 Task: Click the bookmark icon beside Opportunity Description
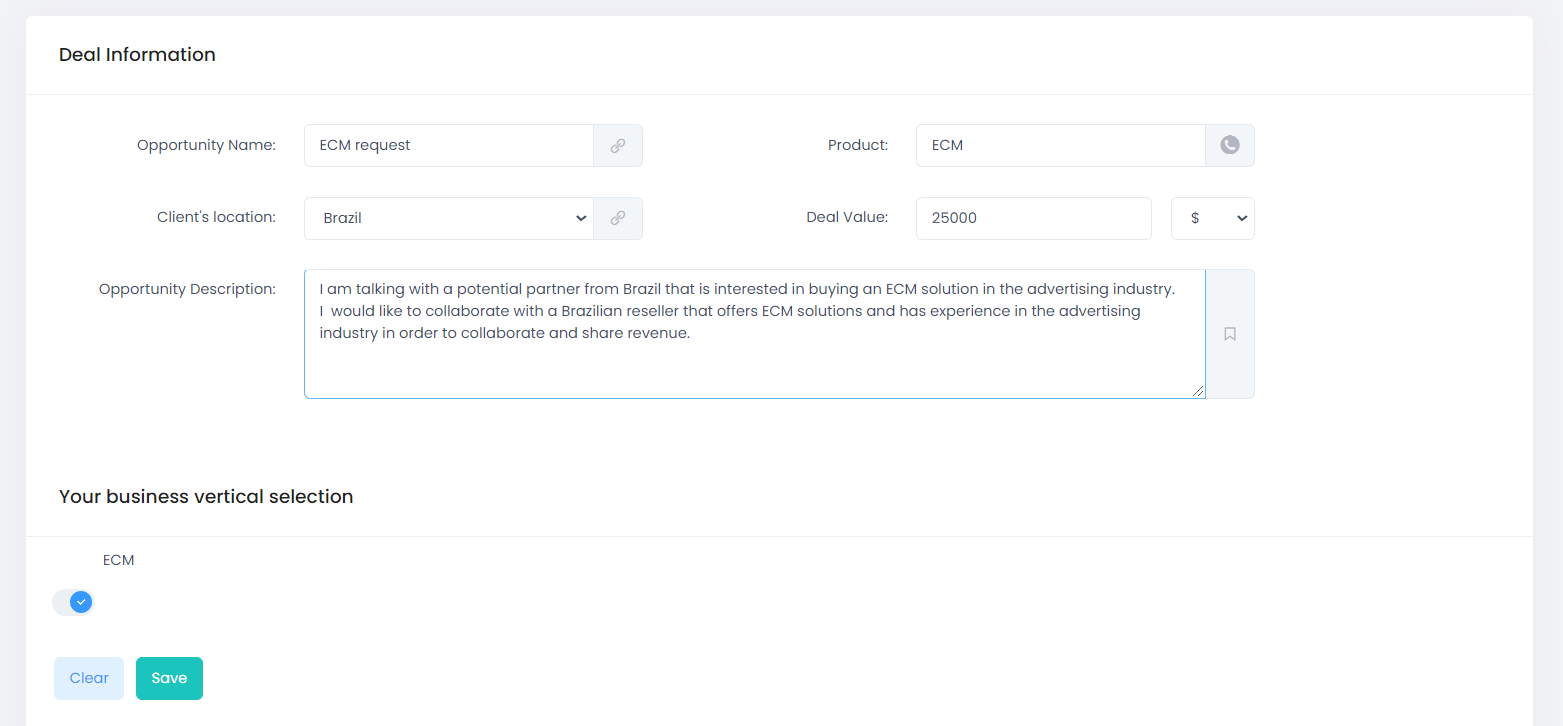1230,334
